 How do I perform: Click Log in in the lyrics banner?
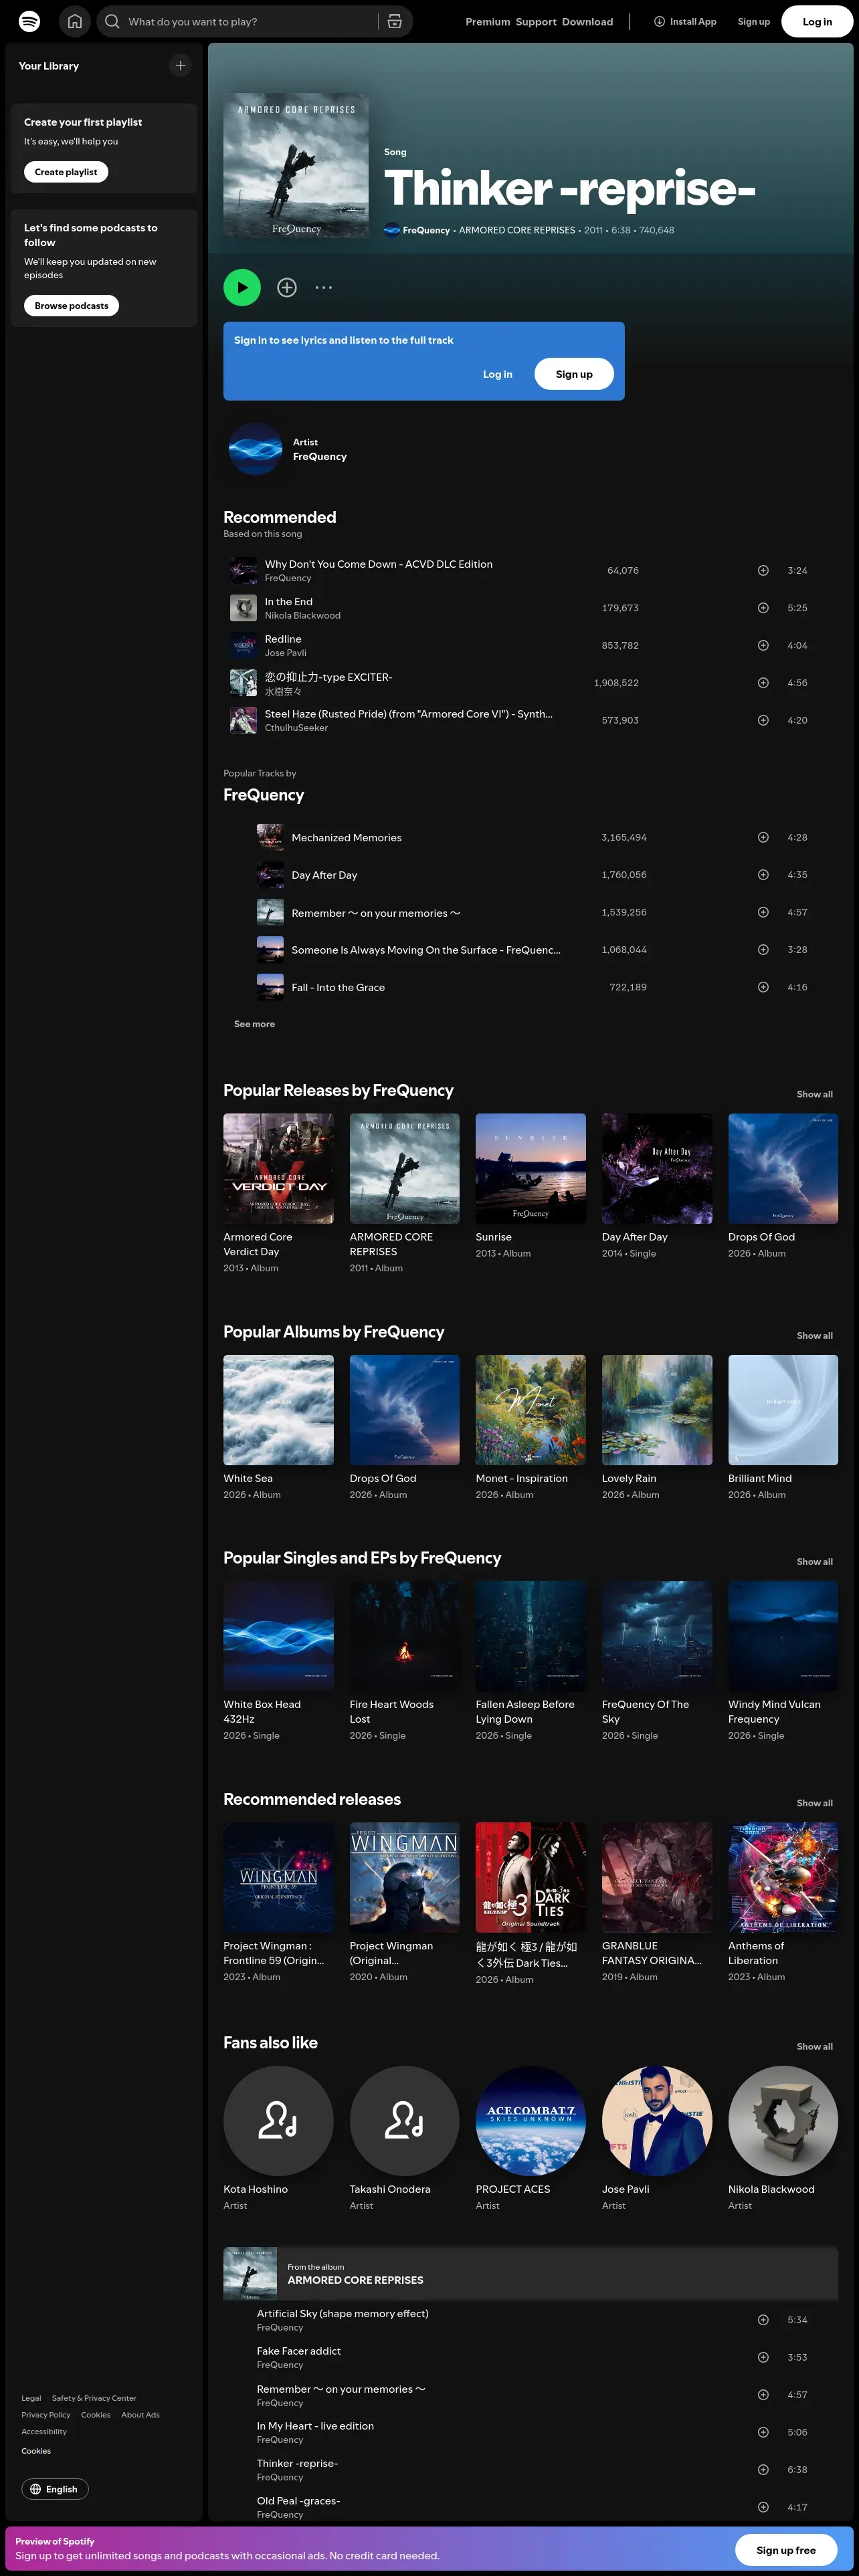point(497,374)
